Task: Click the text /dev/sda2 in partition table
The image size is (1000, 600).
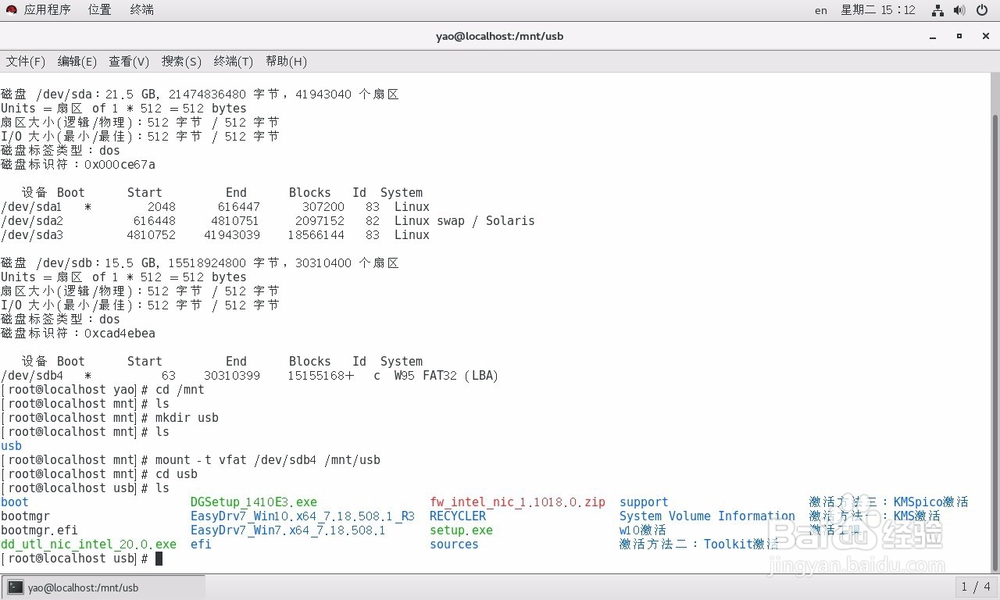Action: click(32, 221)
